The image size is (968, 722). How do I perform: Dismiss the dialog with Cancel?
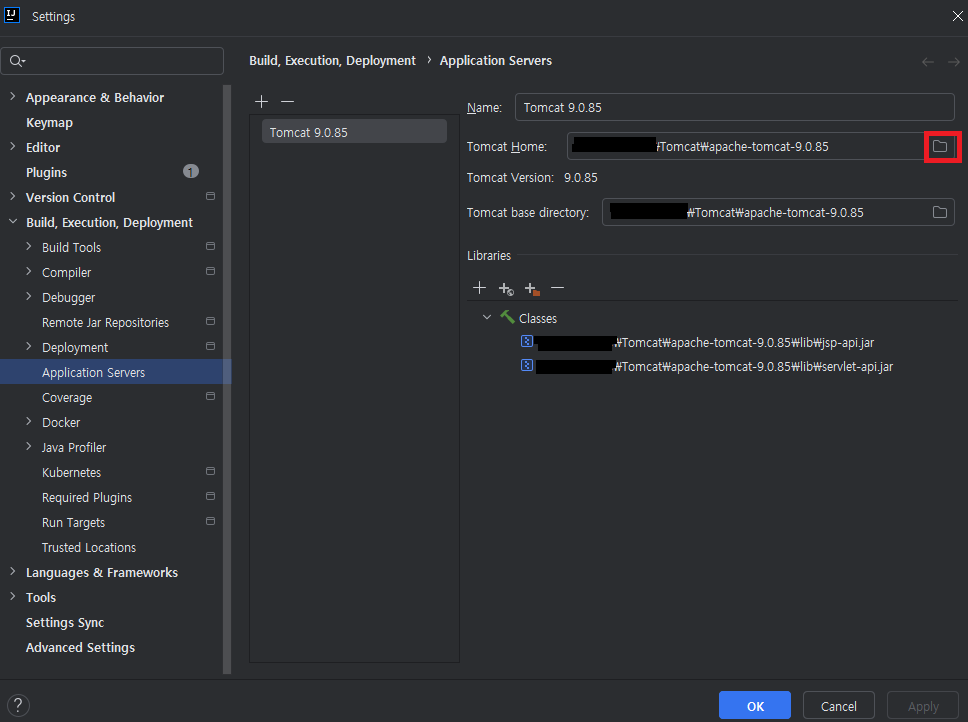(x=838, y=705)
